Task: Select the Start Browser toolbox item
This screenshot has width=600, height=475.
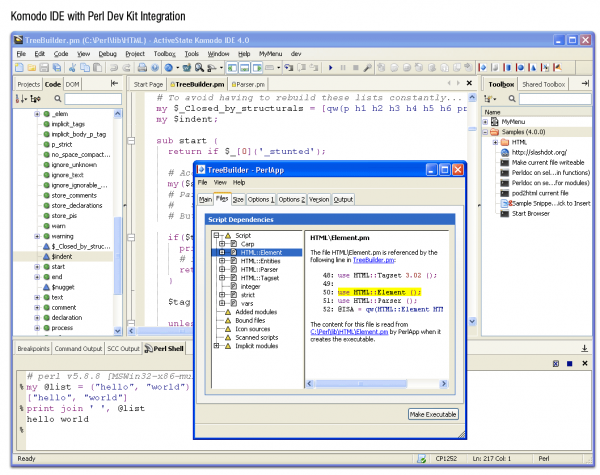Action: tap(530, 211)
